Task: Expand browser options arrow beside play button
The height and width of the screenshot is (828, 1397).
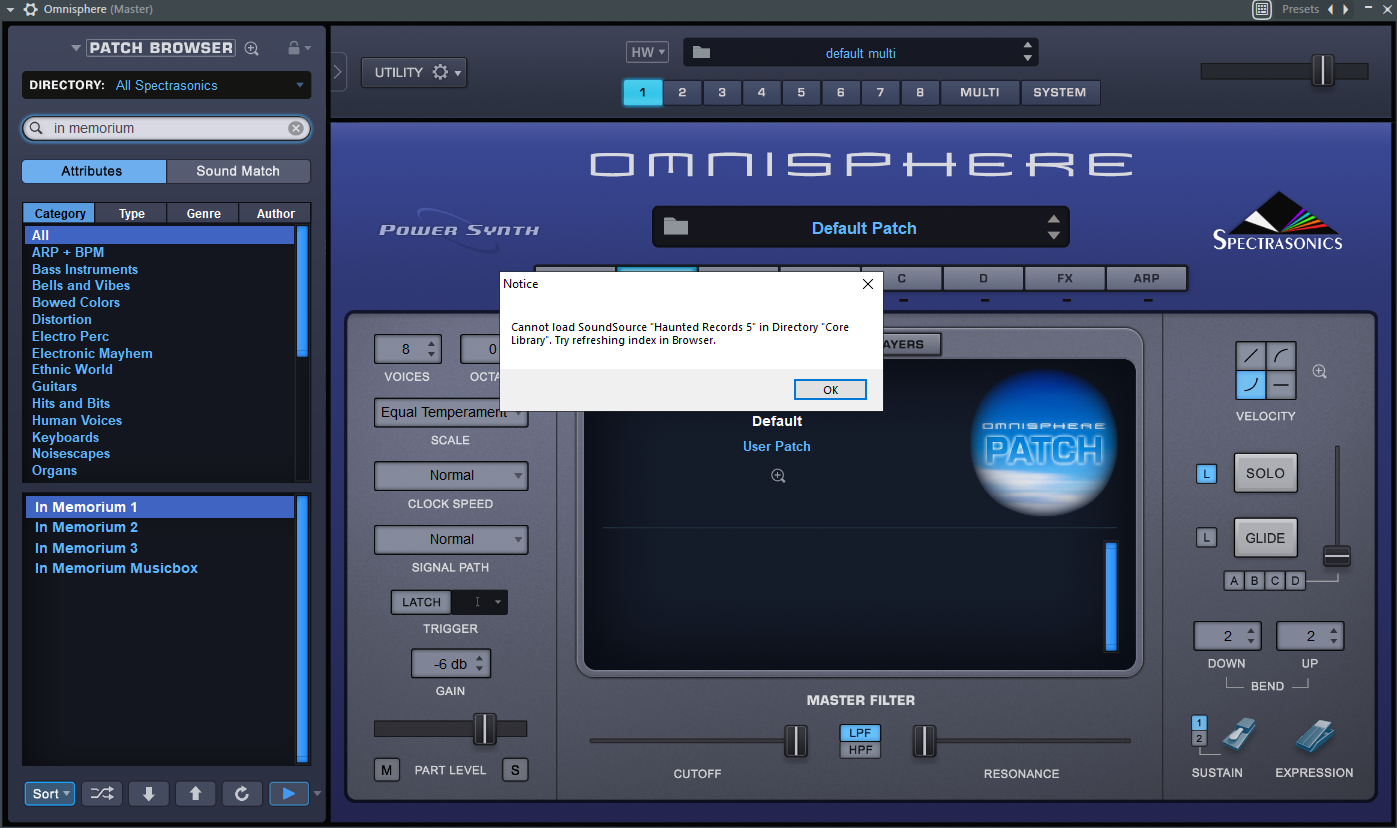Action: 318,794
